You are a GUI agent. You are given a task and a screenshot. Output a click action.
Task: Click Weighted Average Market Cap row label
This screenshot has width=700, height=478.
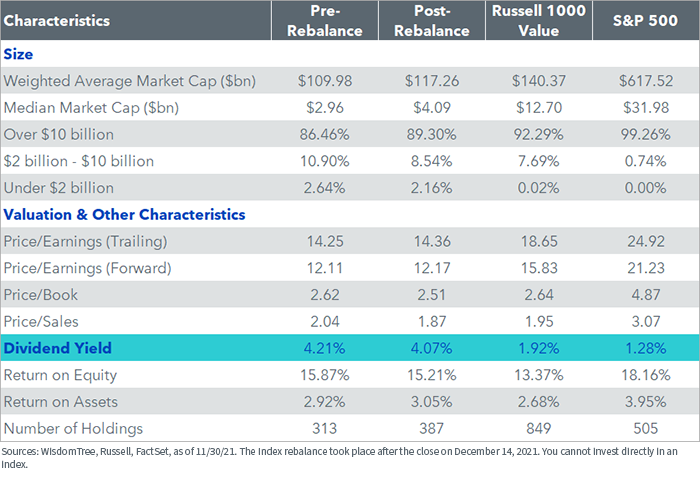coord(130,81)
